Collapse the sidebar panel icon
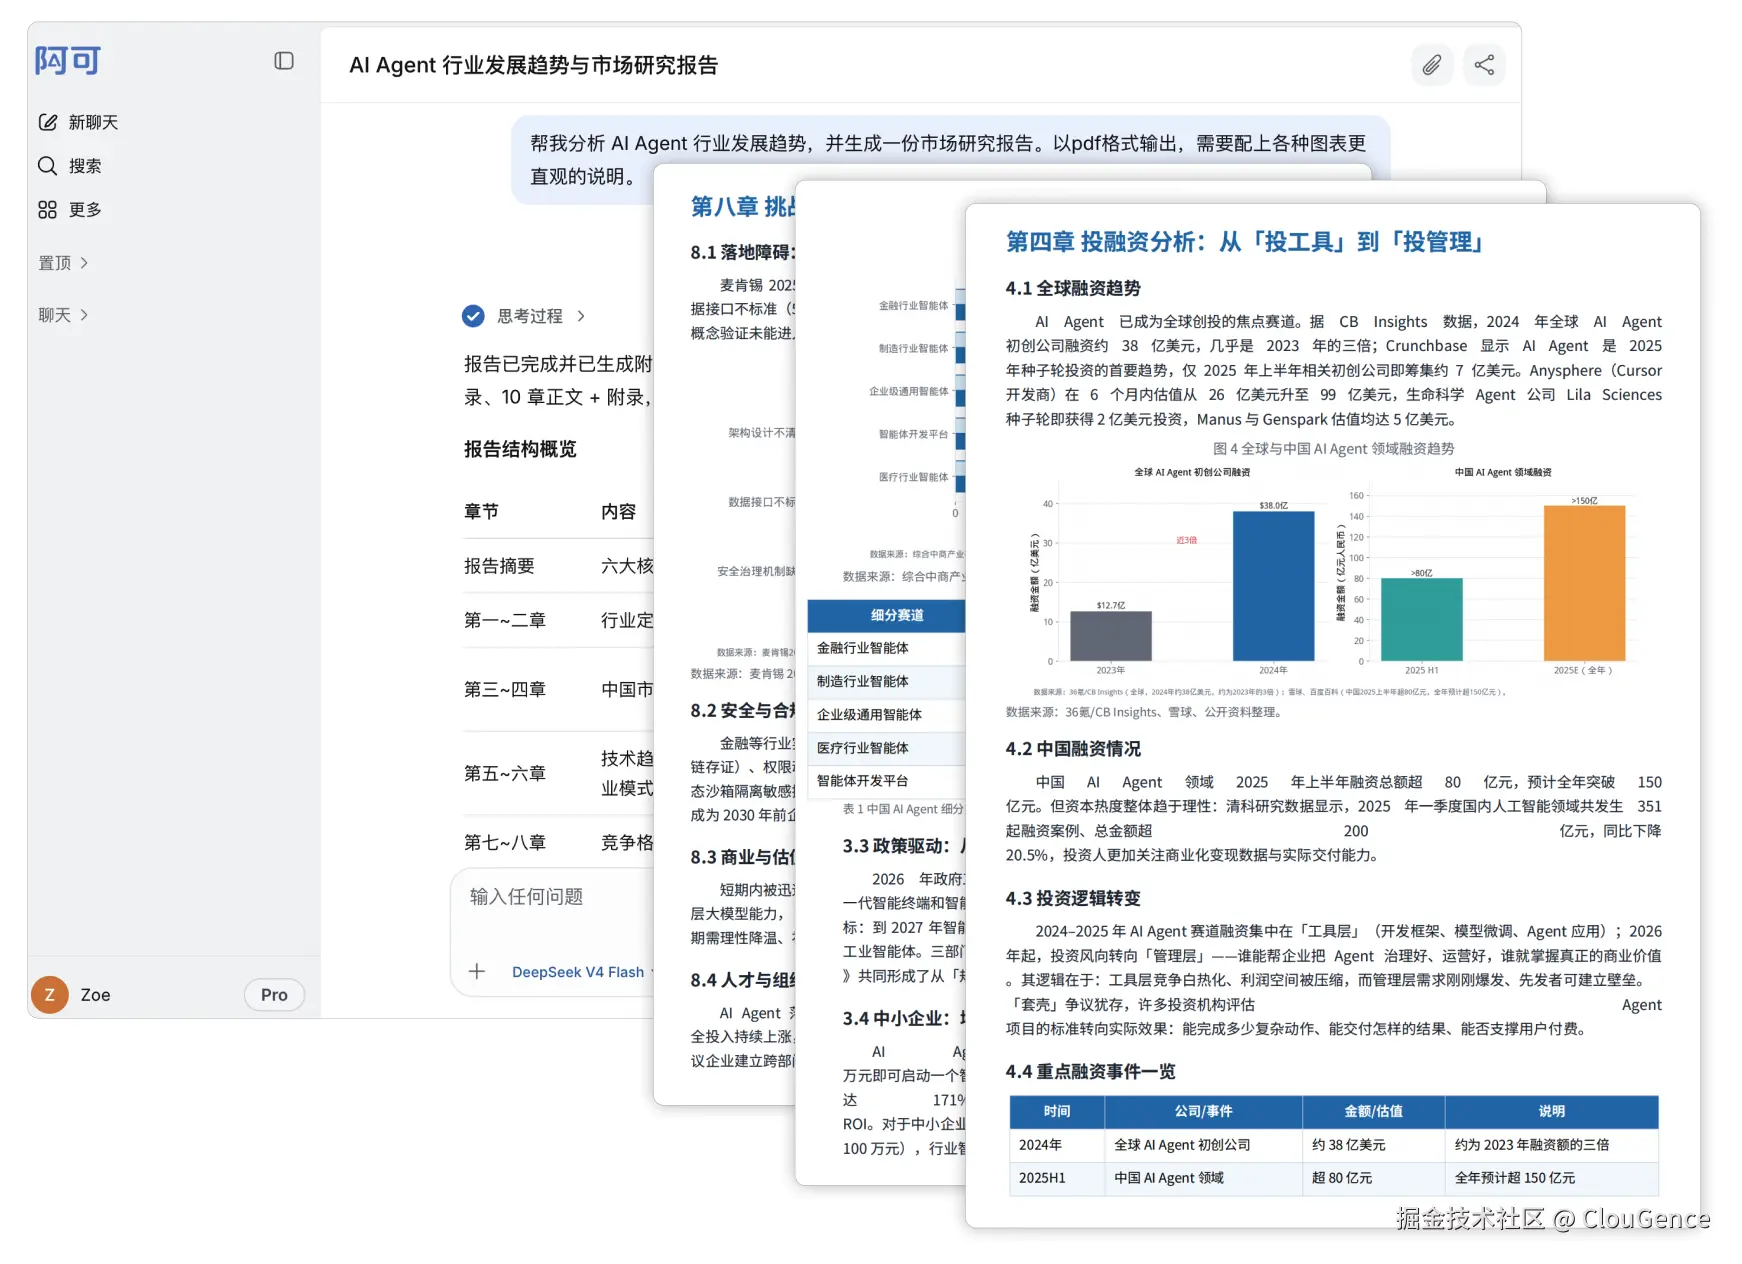1742x1264 pixels. pyautogui.click(x=284, y=61)
